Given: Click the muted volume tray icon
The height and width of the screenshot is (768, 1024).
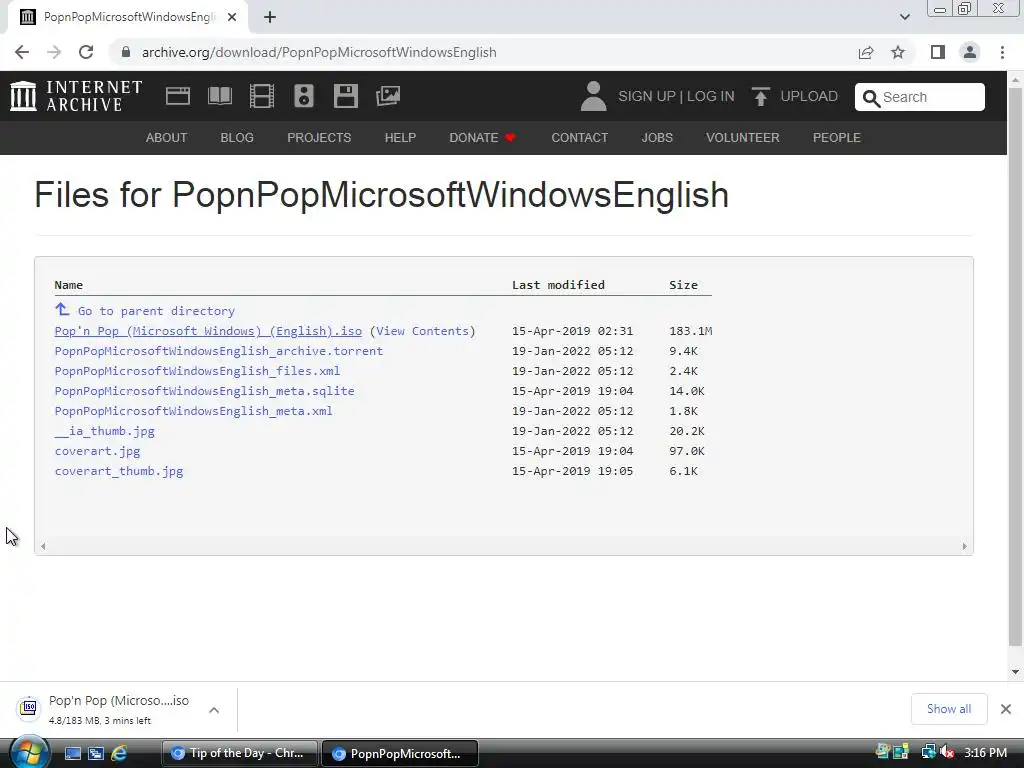Looking at the screenshot, I should [947, 753].
